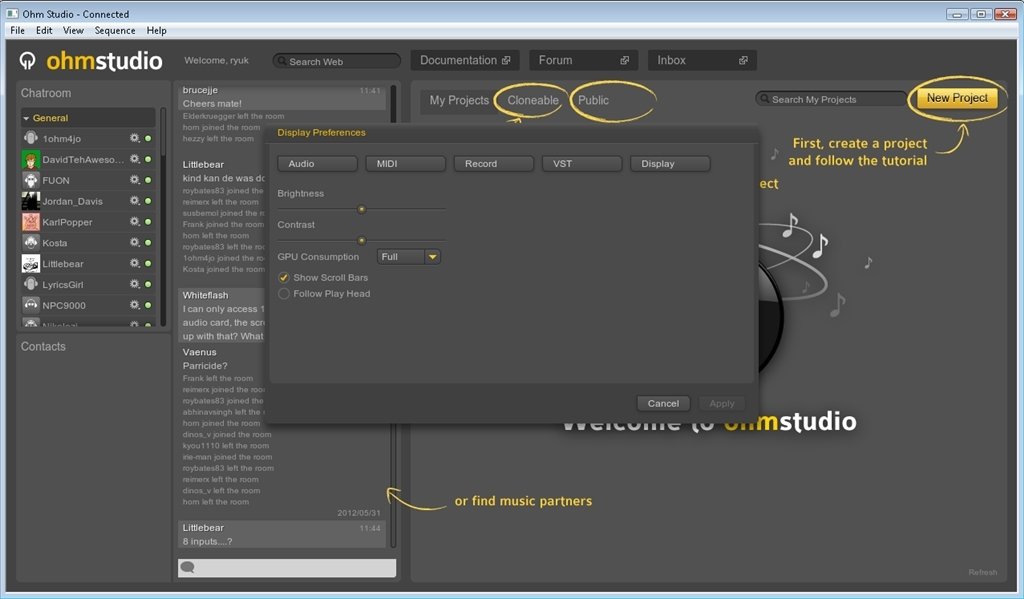This screenshot has width=1024, height=599.
Task: Click the Search Web input field
Action: point(337,61)
